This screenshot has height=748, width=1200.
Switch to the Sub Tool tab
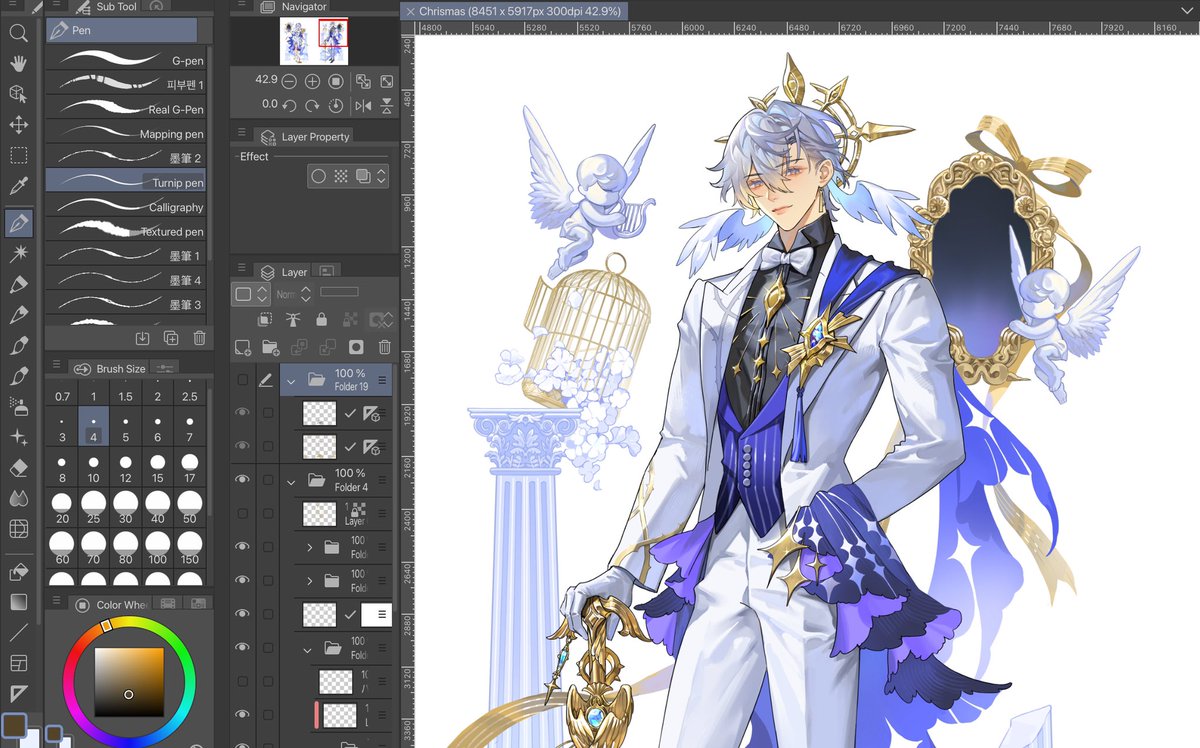(107, 7)
